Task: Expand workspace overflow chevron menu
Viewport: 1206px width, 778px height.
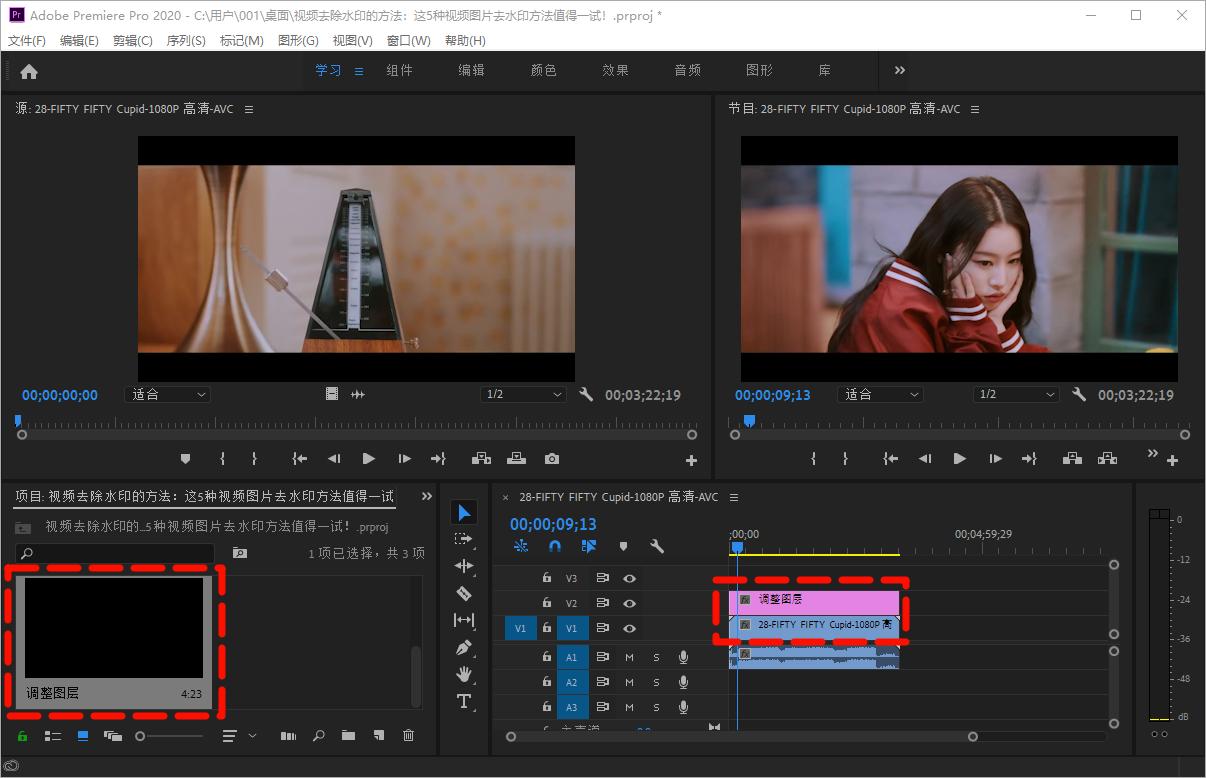Action: [900, 70]
